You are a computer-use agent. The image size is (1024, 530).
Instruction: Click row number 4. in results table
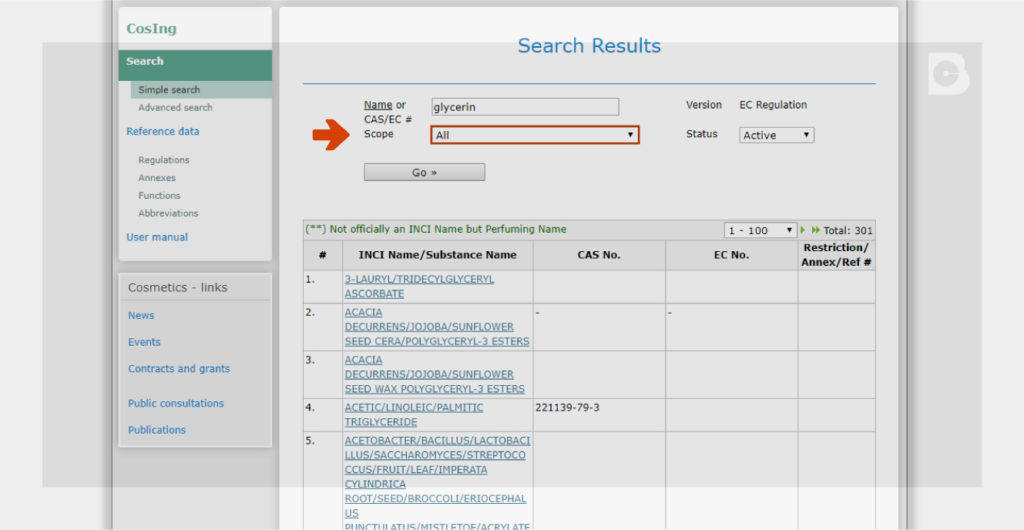point(310,407)
